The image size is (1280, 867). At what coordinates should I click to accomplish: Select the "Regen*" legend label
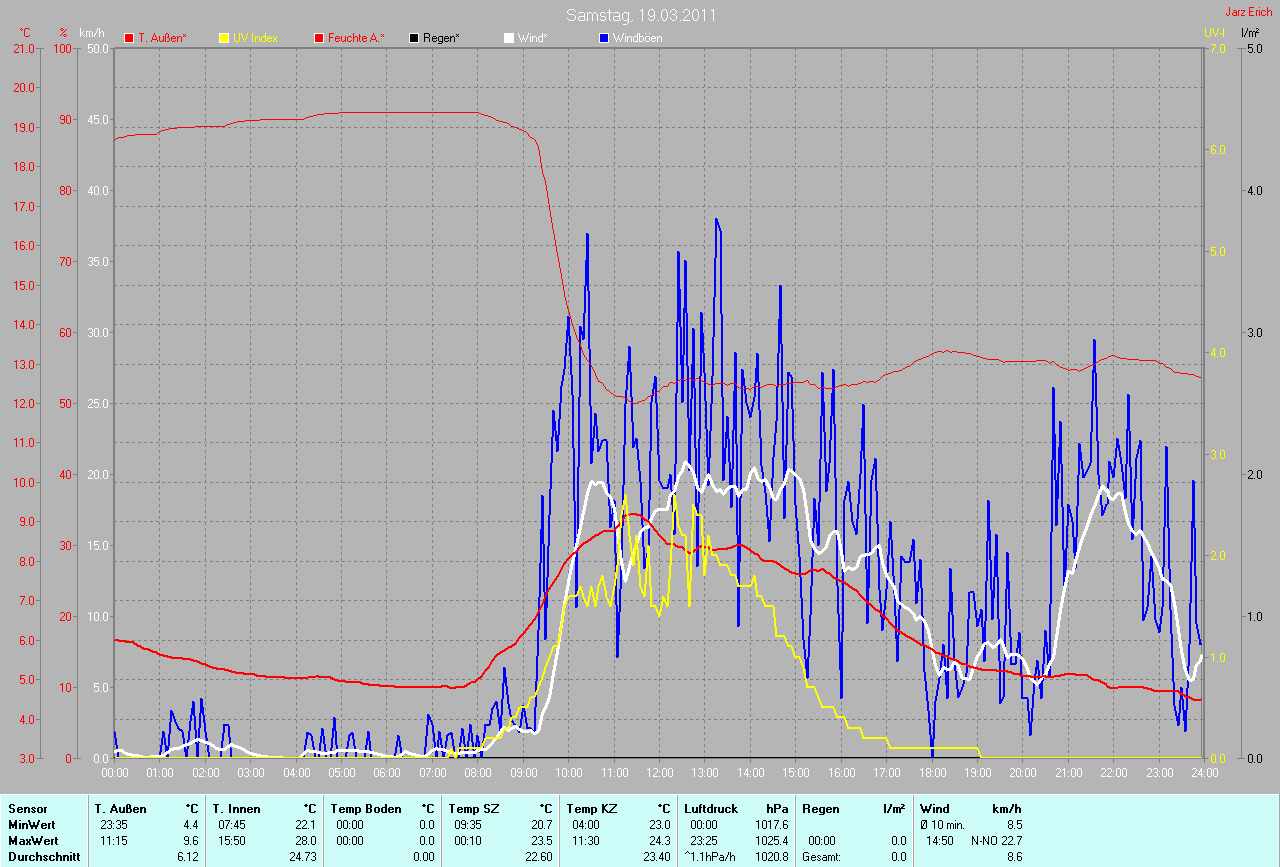[x=441, y=38]
